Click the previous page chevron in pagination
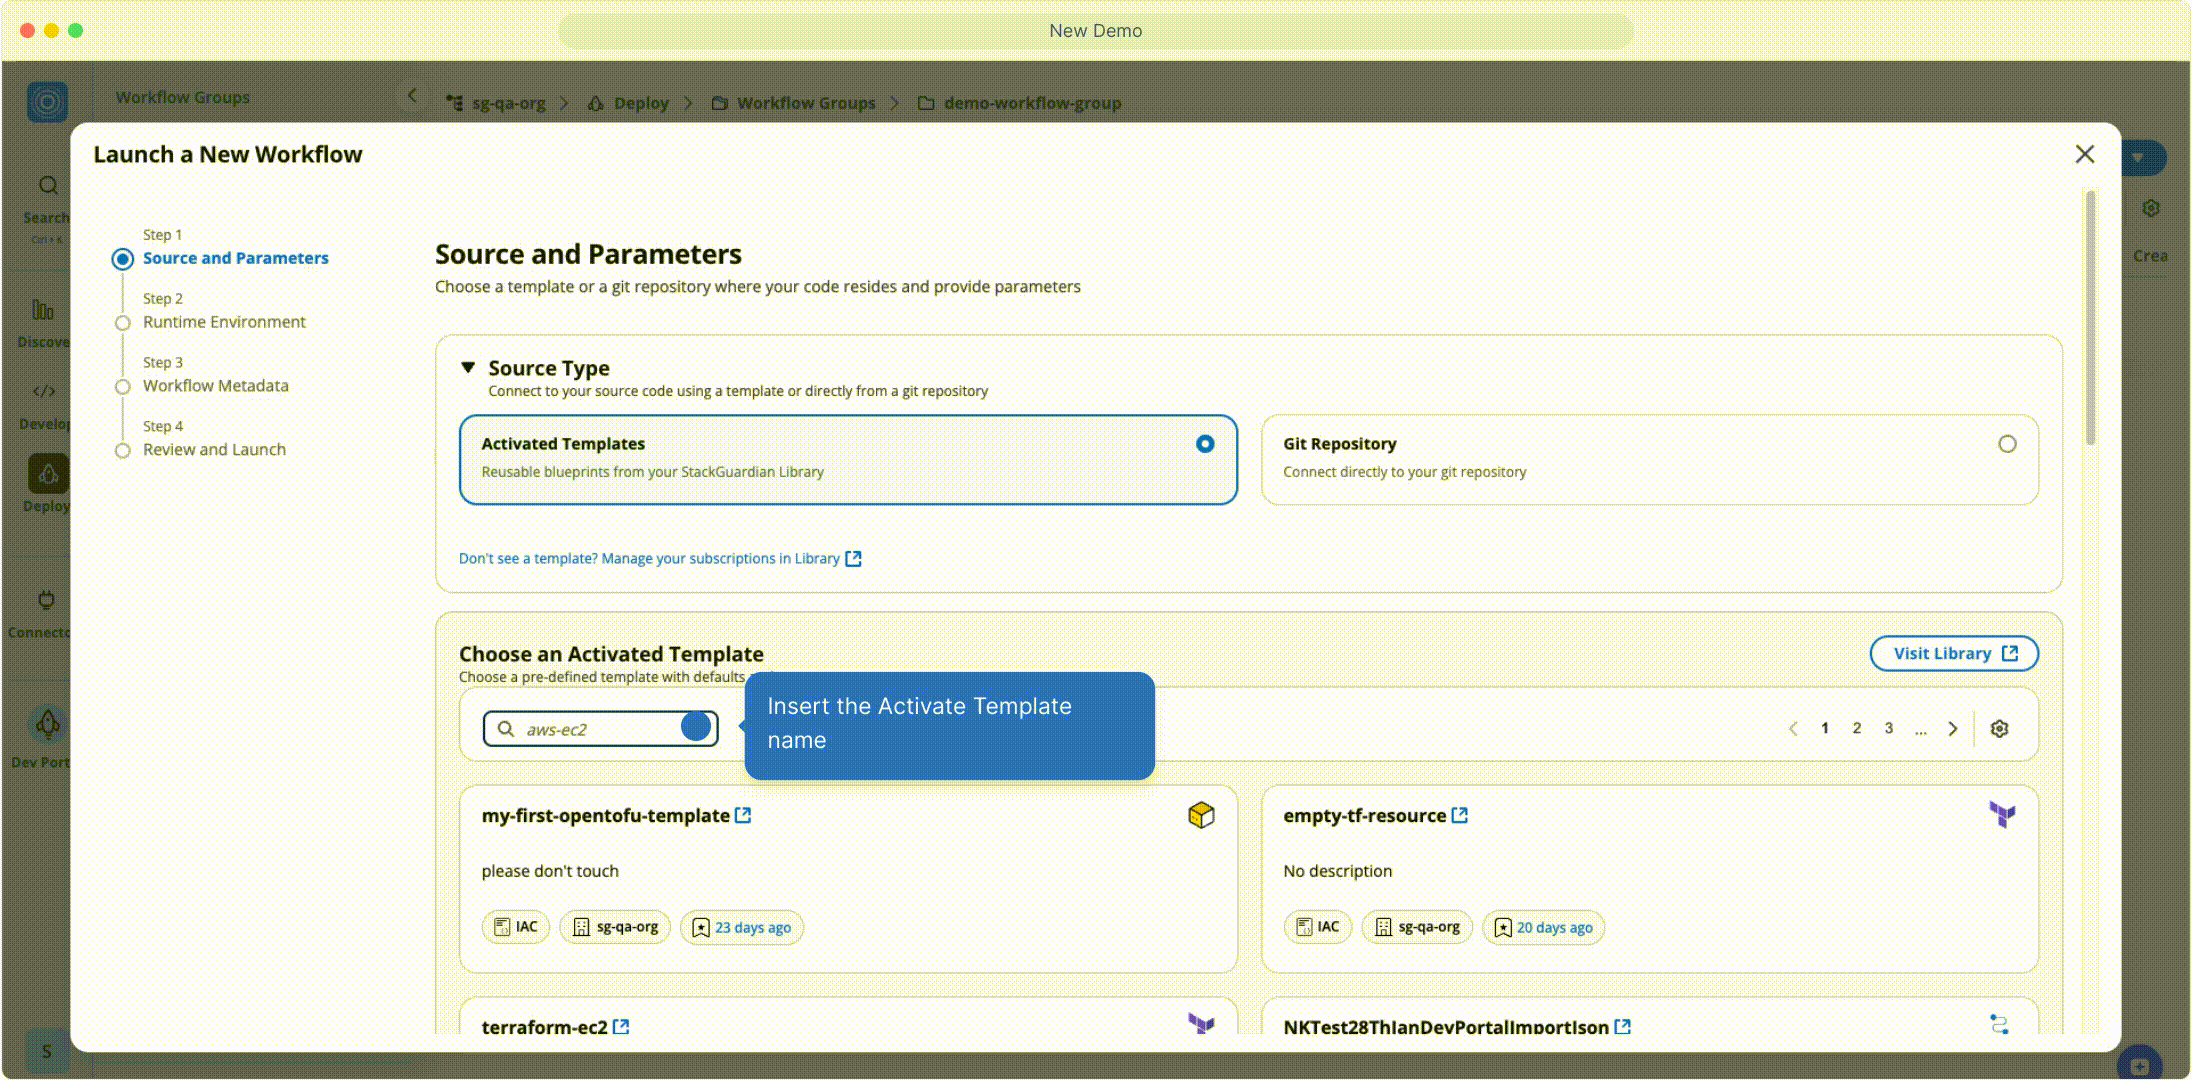The width and height of the screenshot is (2192, 1080). (x=1792, y=728)
